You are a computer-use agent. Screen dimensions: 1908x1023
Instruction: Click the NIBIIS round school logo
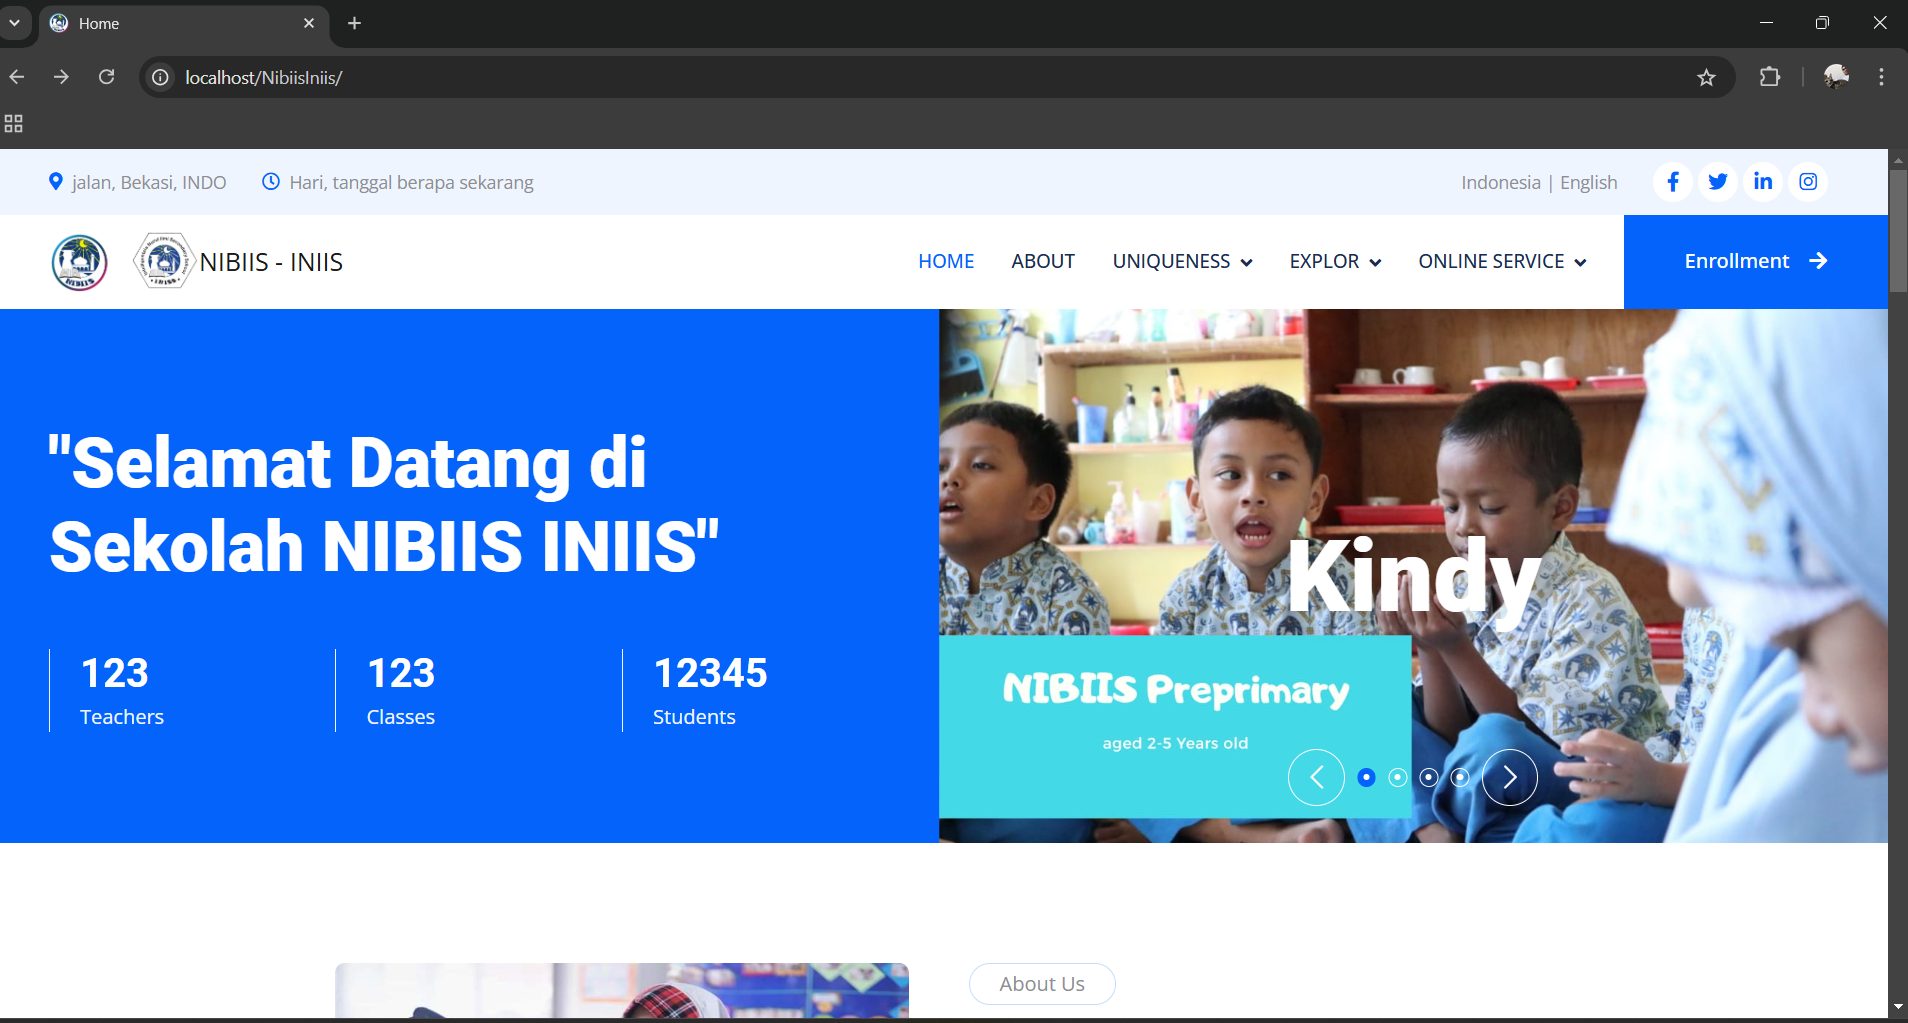pos(79,262)
